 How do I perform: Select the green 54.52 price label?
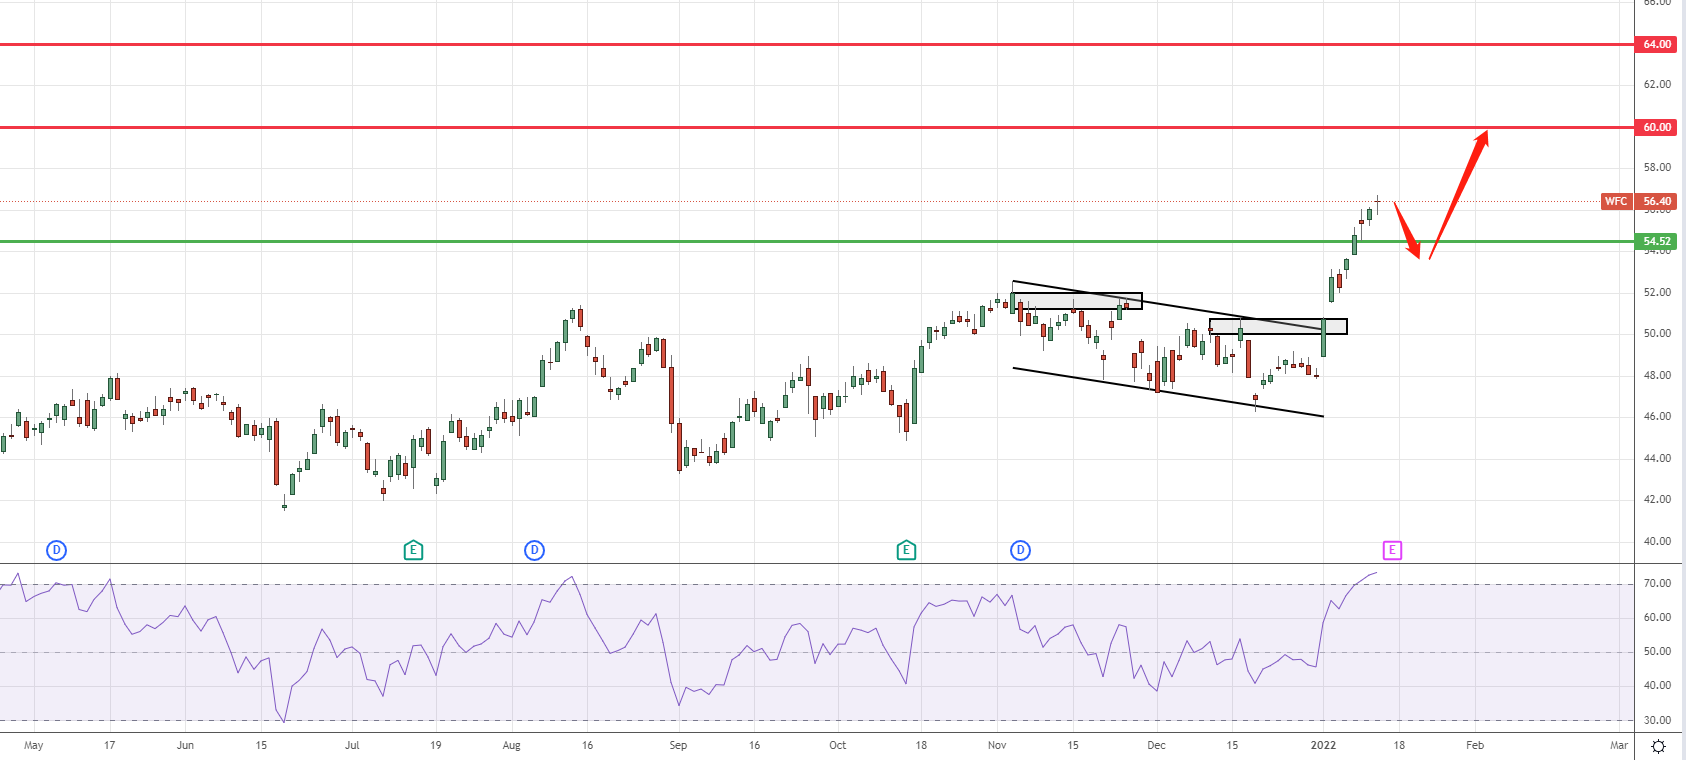click(x=1657, y=241)
